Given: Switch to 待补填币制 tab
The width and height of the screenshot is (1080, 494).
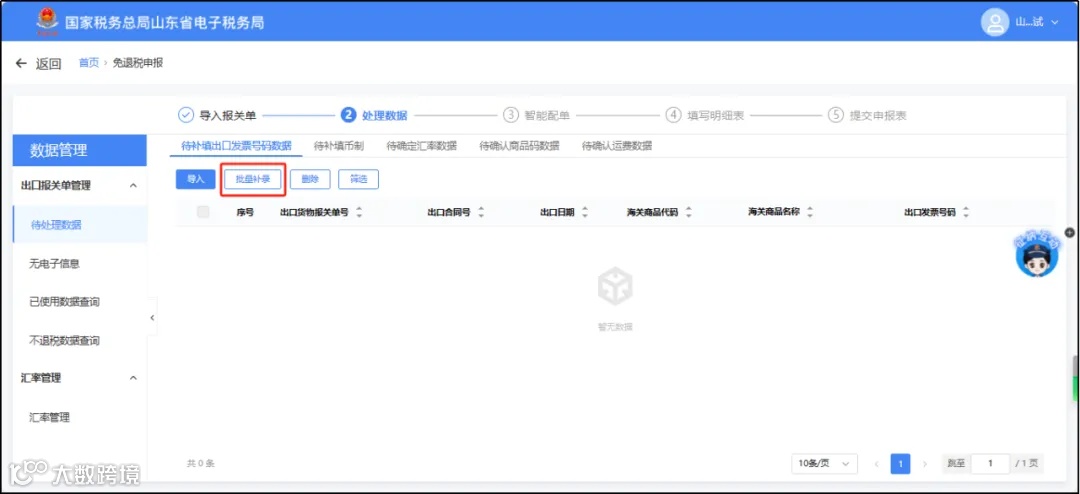Looking at the screenshot, I should (339, 146).
